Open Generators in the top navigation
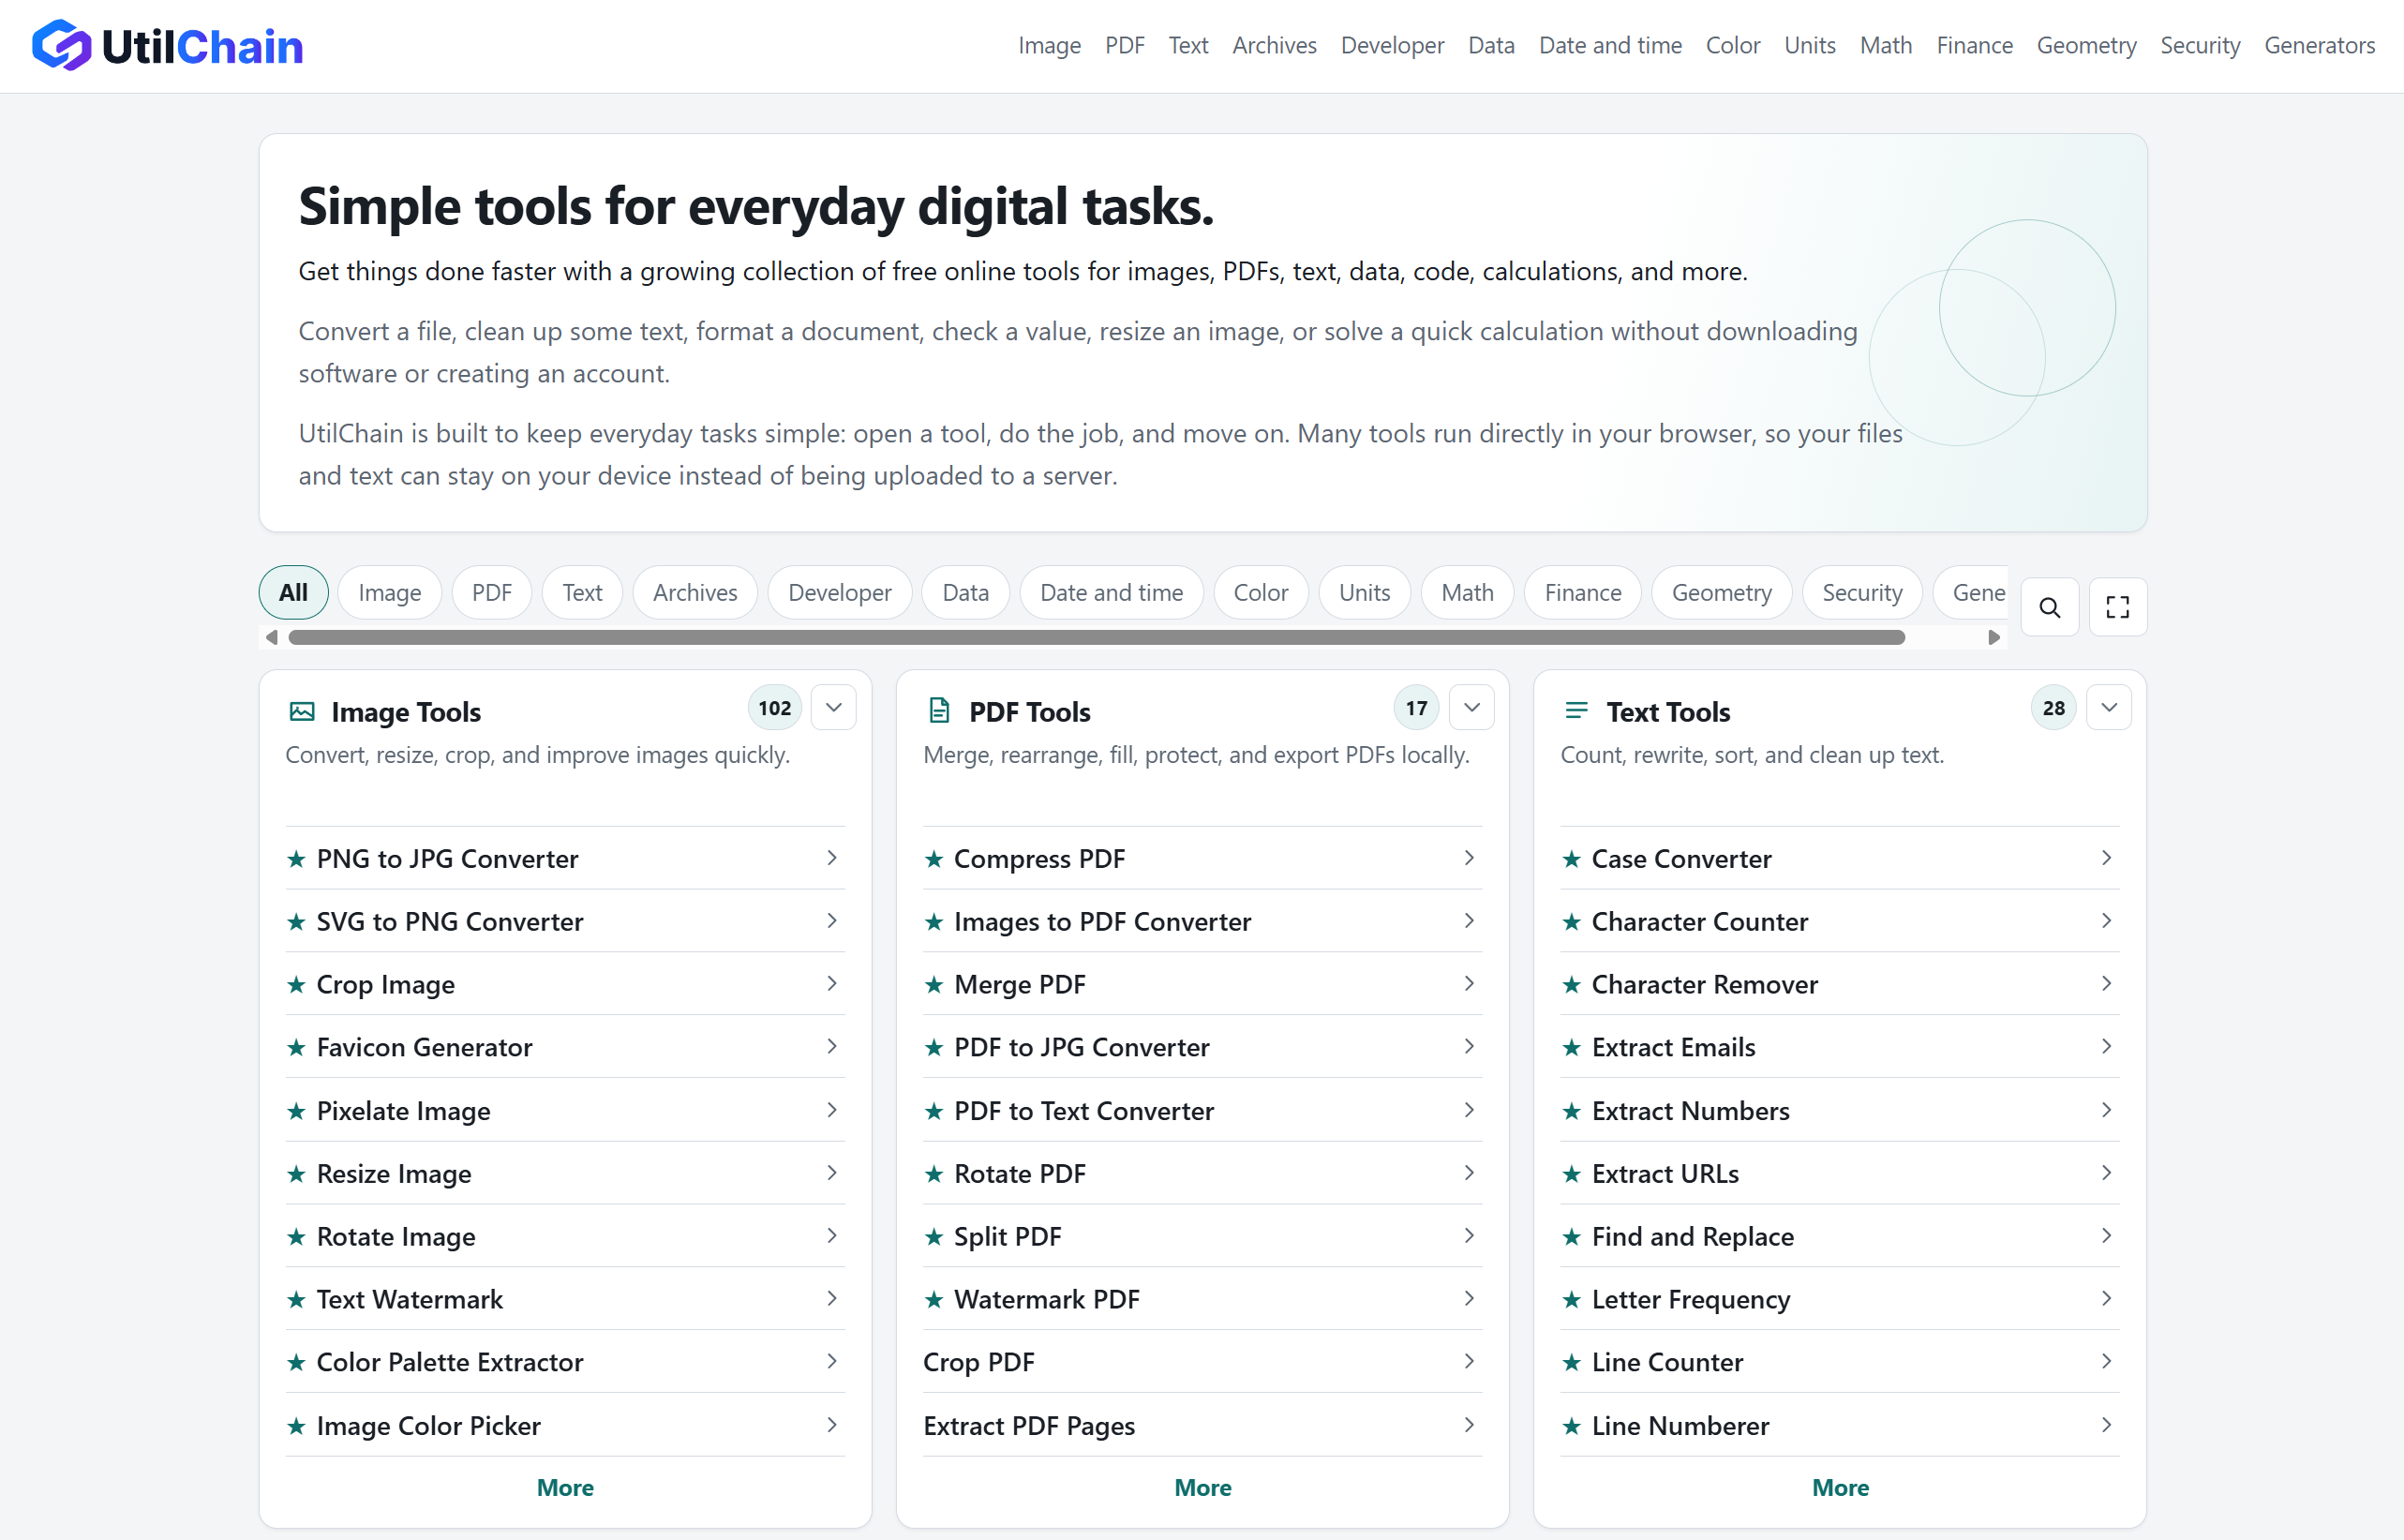Viewport: 2404px width, 1540px height. point(2319,46)
